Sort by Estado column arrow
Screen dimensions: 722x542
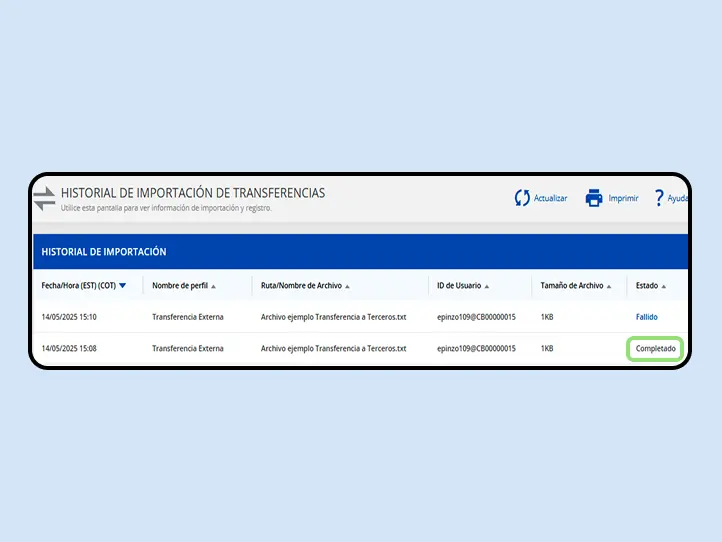click(664, 286)
